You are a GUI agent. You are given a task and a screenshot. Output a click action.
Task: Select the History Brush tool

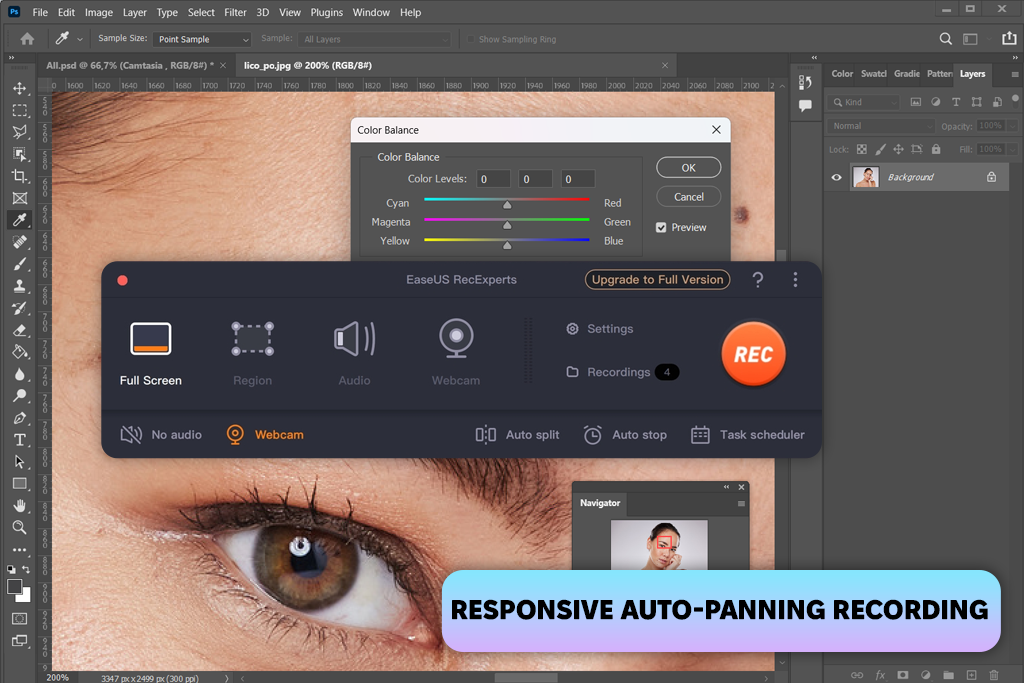coord(20,308)
